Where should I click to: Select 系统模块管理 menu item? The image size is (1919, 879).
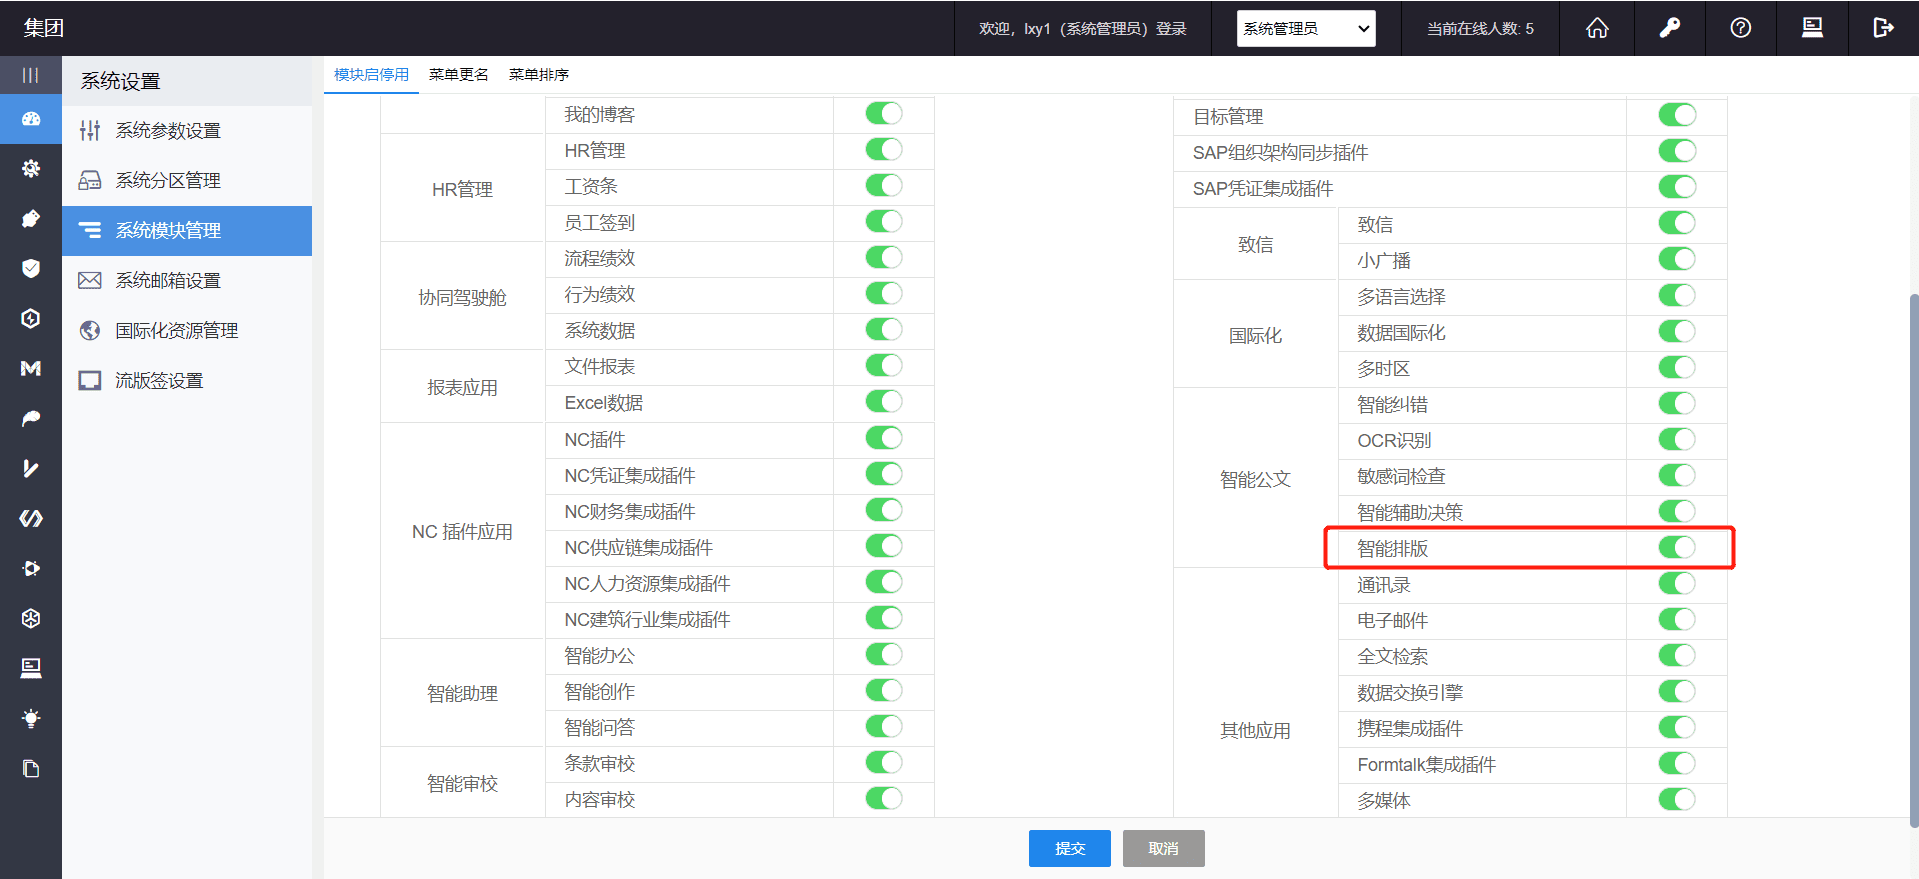coord(187,231)
